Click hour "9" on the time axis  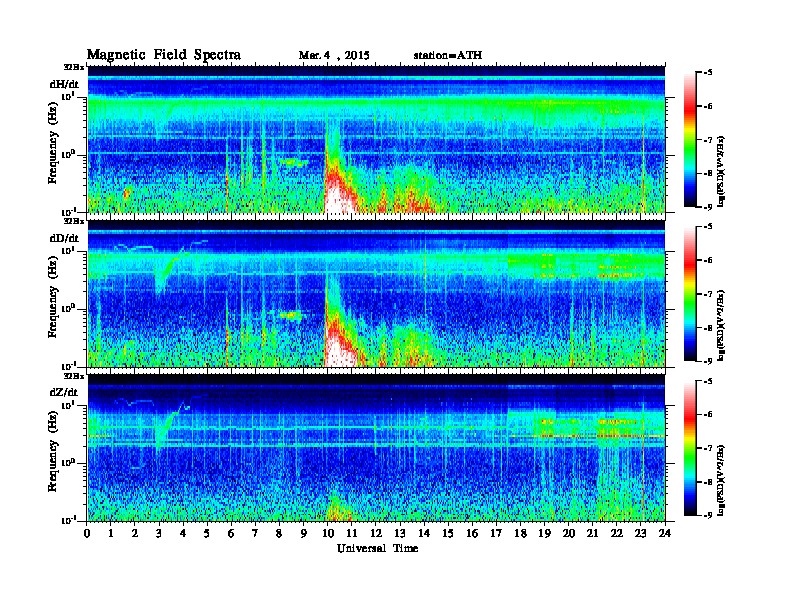click(304, 534)
